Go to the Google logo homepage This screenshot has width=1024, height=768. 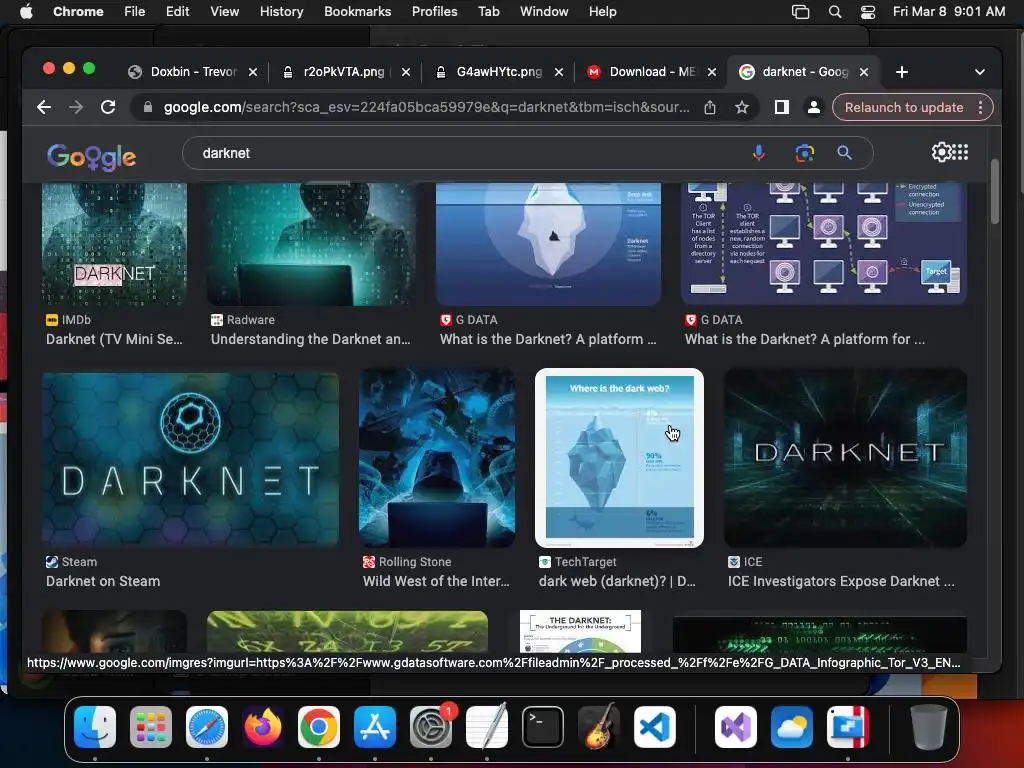[91, 157]
